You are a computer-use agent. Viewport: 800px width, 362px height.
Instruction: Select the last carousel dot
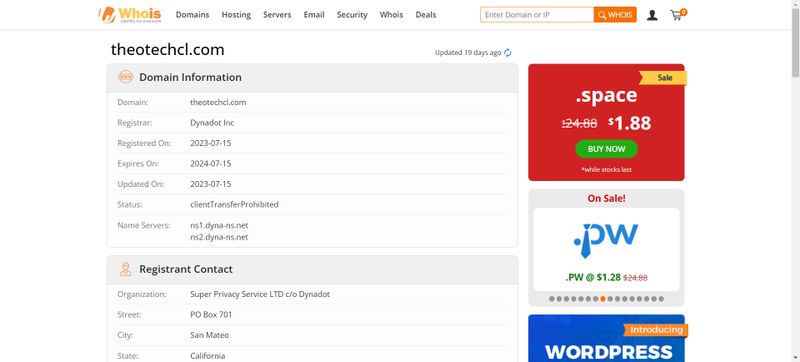click(661, 299)
